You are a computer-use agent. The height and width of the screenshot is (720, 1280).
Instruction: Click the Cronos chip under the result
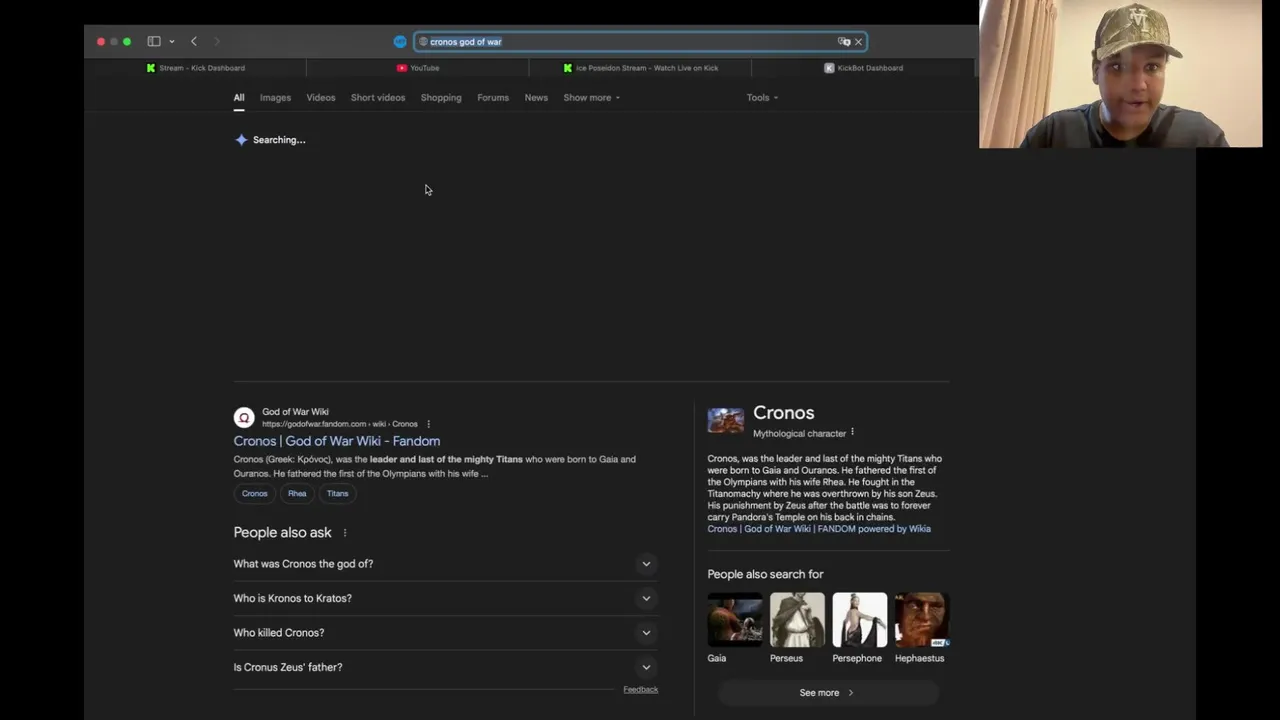tap(255, 493)
